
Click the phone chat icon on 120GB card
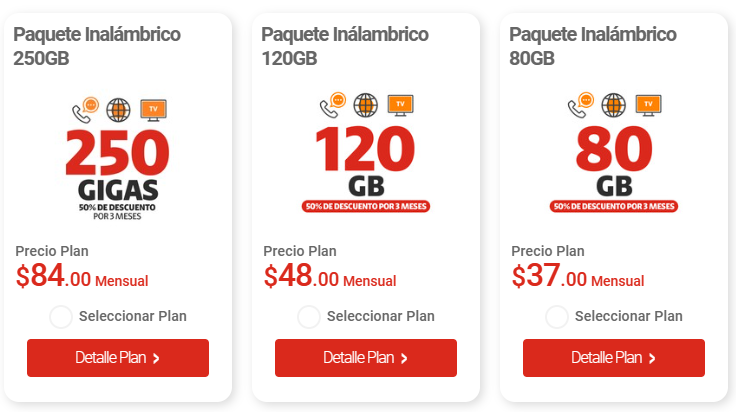tap(333, 105)
